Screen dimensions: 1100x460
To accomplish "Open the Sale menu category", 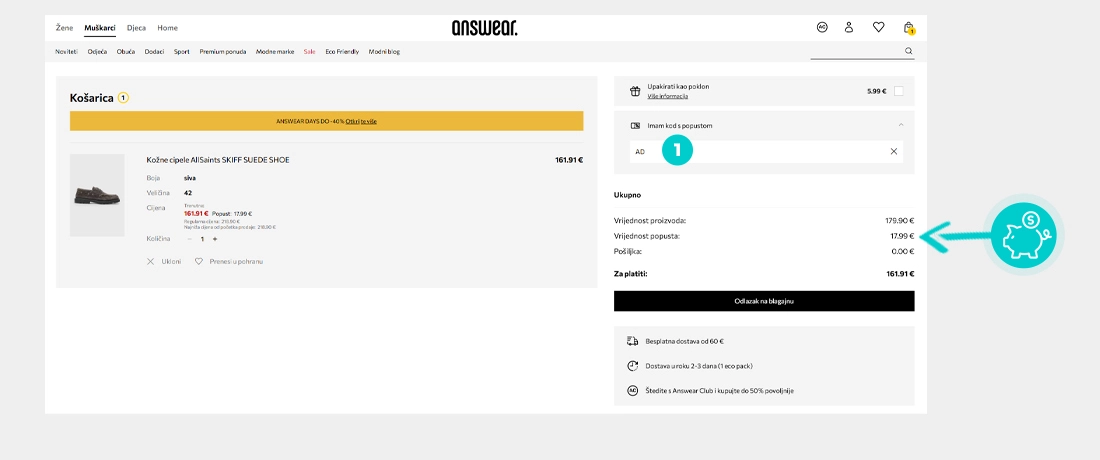I will click(309, 51).
